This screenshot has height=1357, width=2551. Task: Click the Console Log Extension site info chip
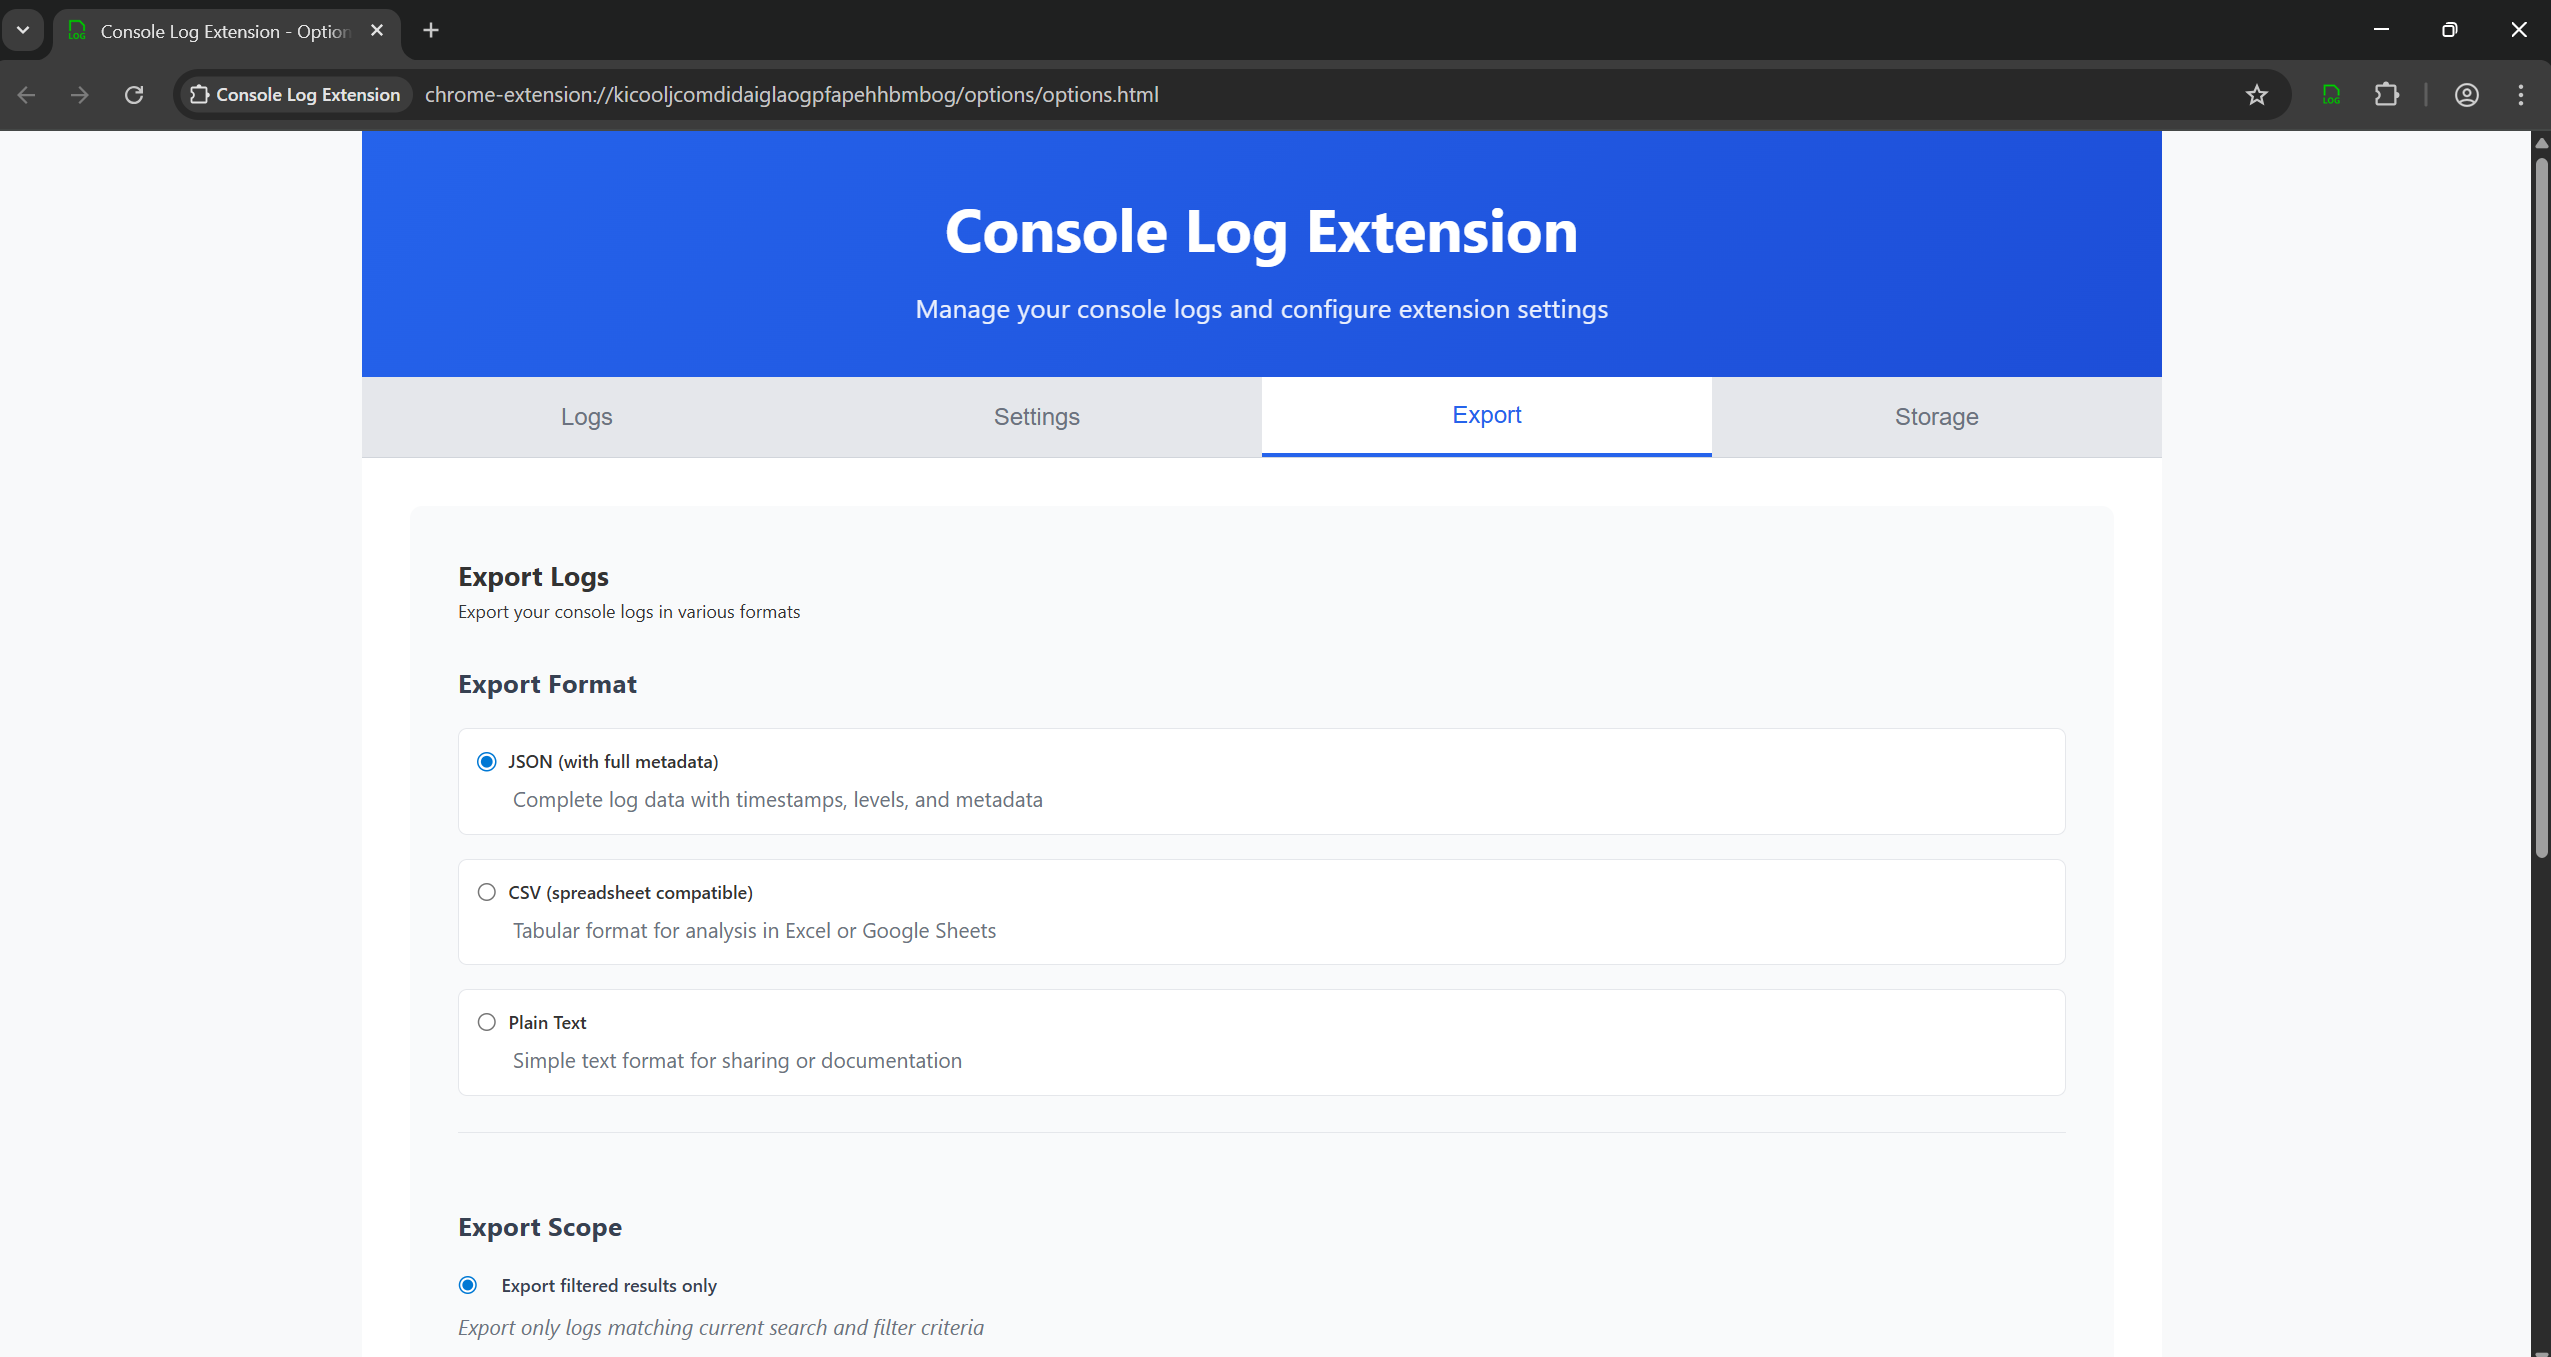[296, 95]
